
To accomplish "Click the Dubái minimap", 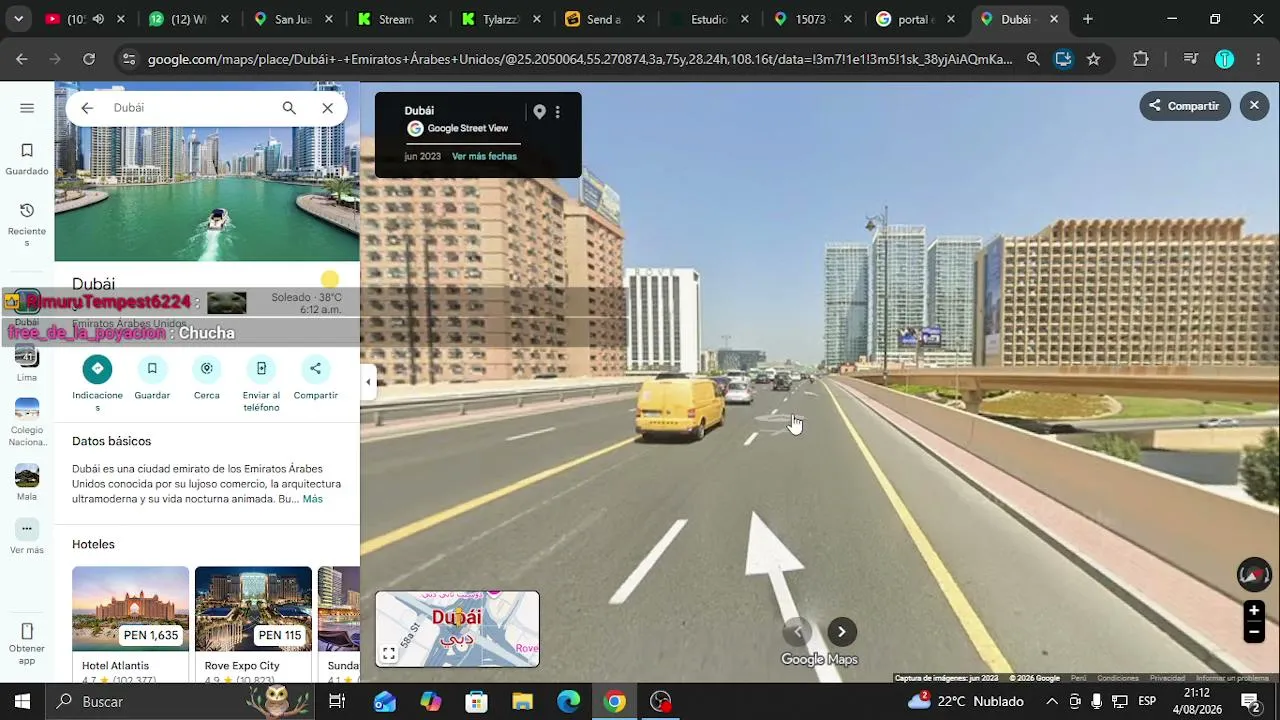I will coord(457,629).
